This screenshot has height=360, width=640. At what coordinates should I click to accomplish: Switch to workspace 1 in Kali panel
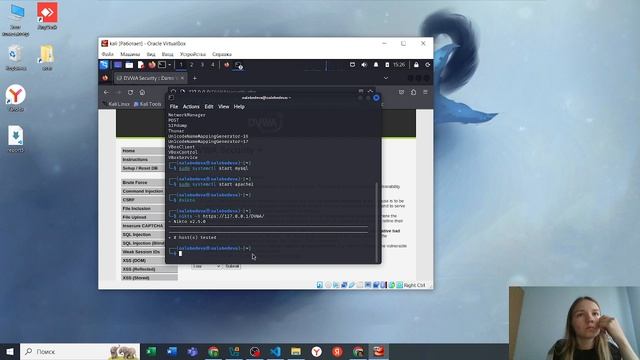tap(181, 65)
